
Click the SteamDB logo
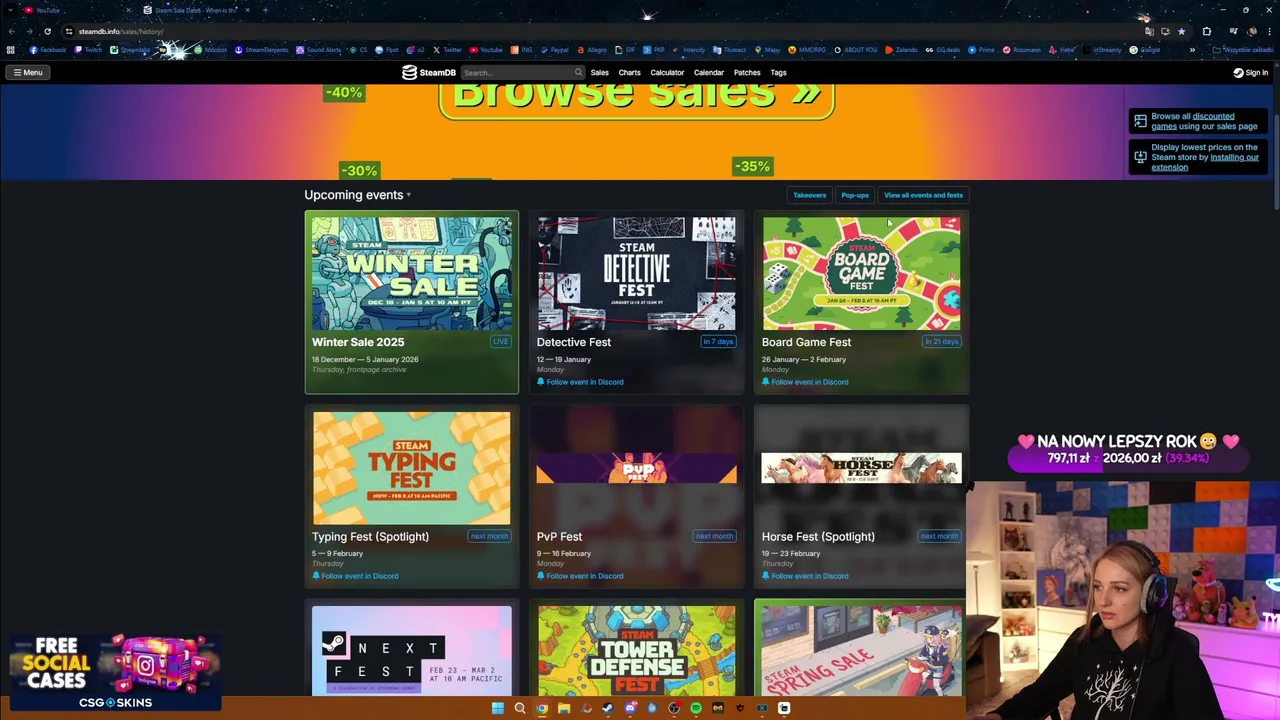429,72
